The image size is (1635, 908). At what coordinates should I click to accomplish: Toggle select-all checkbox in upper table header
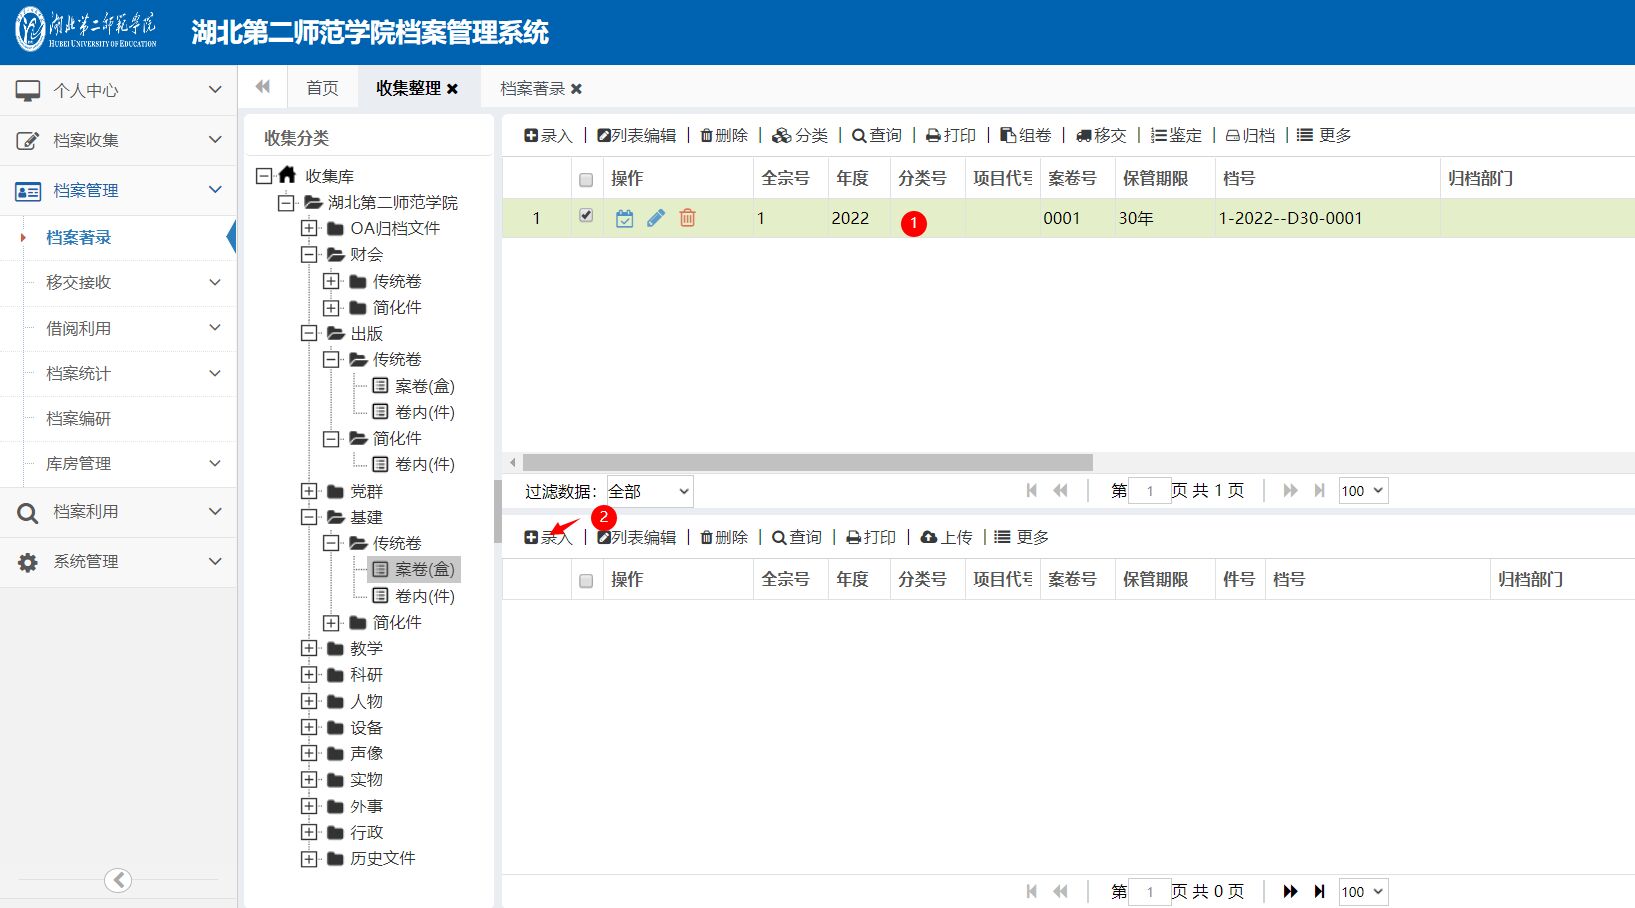586,180
